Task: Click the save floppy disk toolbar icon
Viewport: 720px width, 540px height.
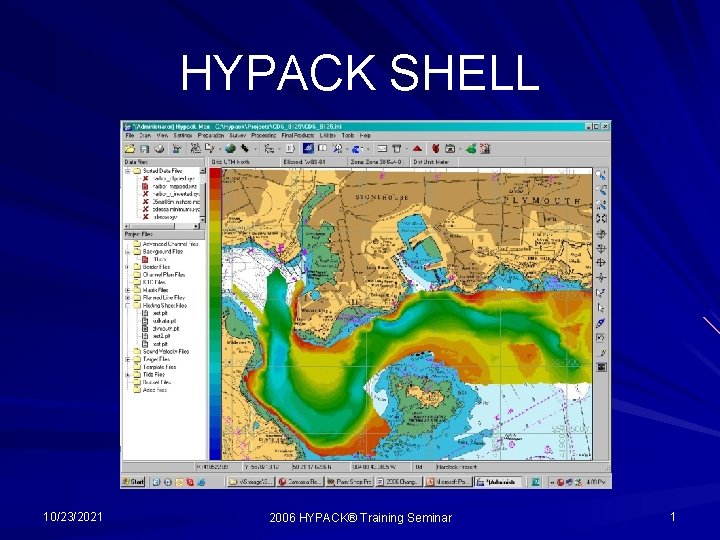Action: click(x=145, y=148)
